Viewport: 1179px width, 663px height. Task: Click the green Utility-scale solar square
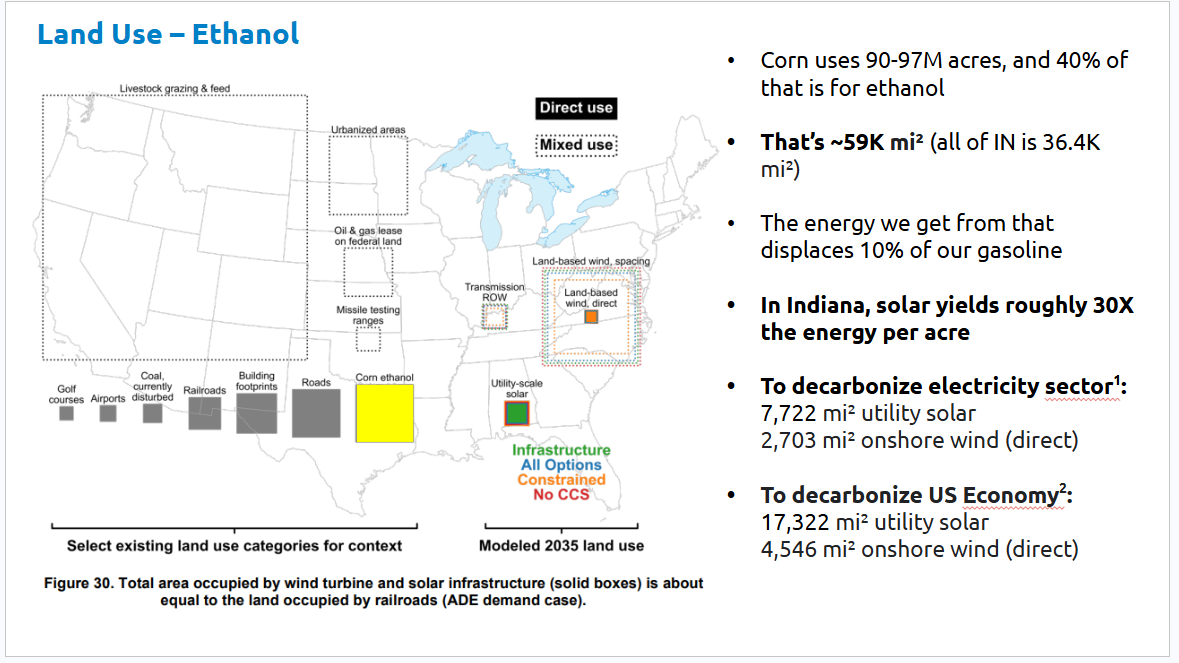[516, 412]
